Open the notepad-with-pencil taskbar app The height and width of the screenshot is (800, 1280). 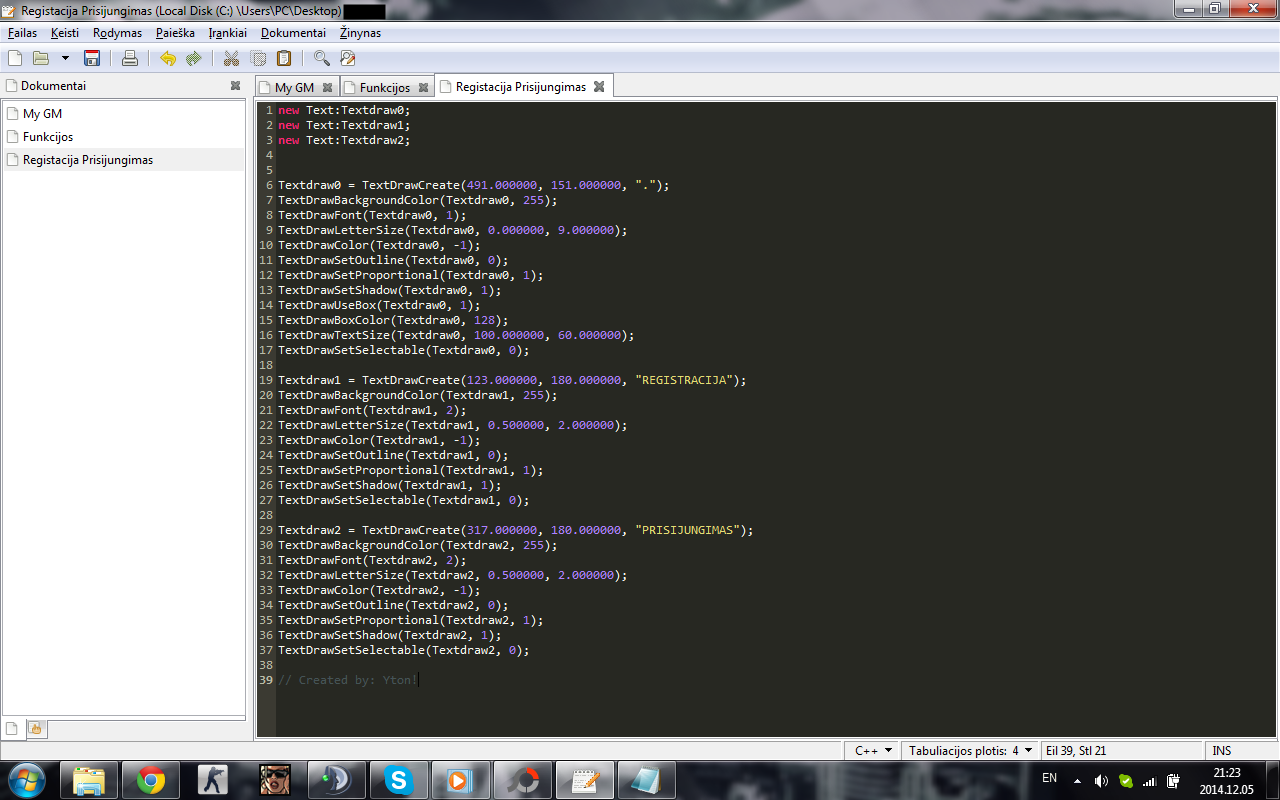coord(585,780)
